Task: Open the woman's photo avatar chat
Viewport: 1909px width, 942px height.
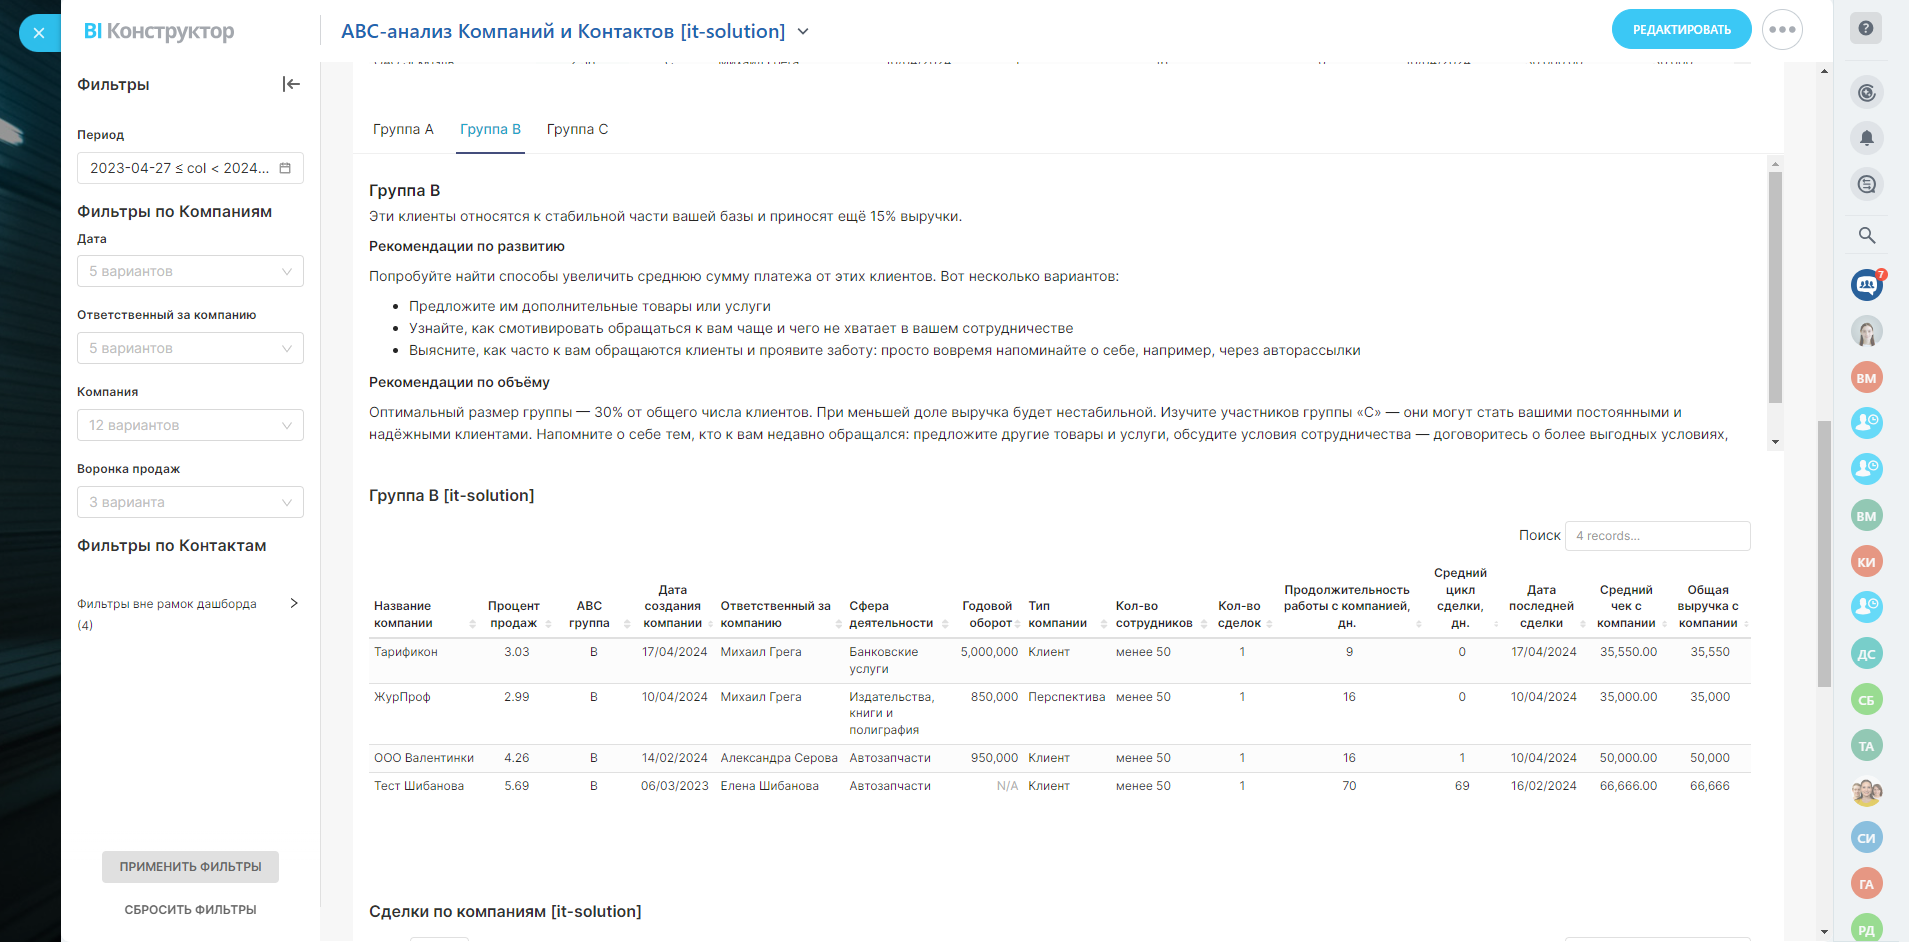Action: point(1866,331)
